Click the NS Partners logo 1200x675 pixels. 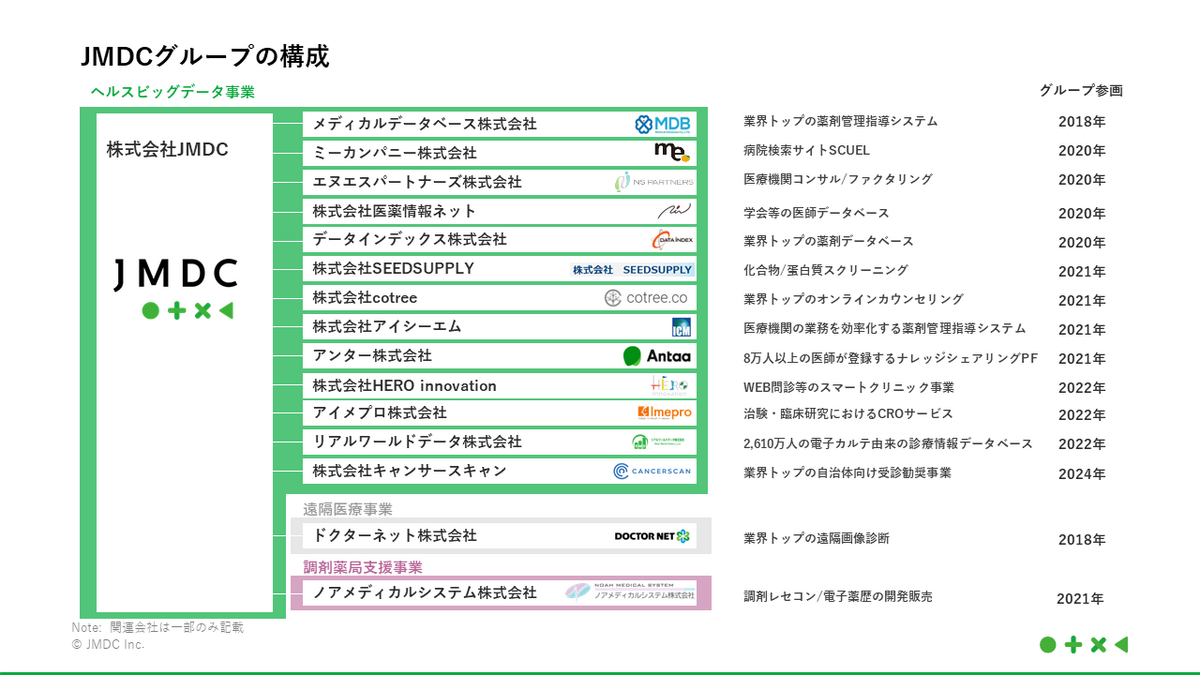coord(656,182)
